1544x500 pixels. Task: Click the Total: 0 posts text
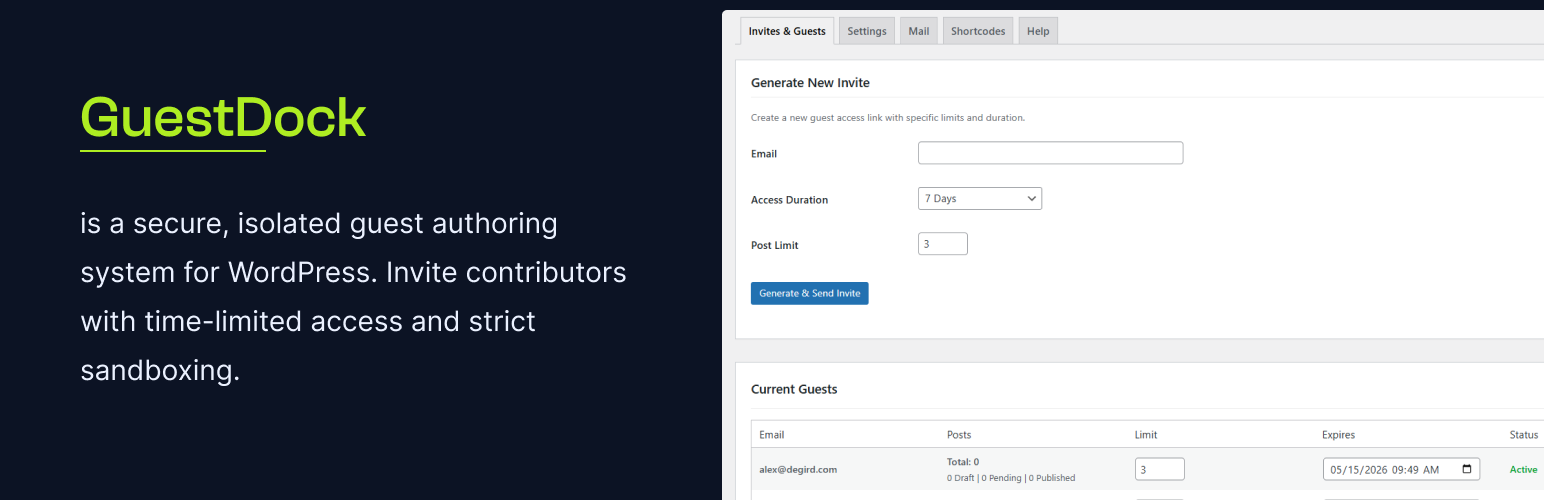coord(963,462)
